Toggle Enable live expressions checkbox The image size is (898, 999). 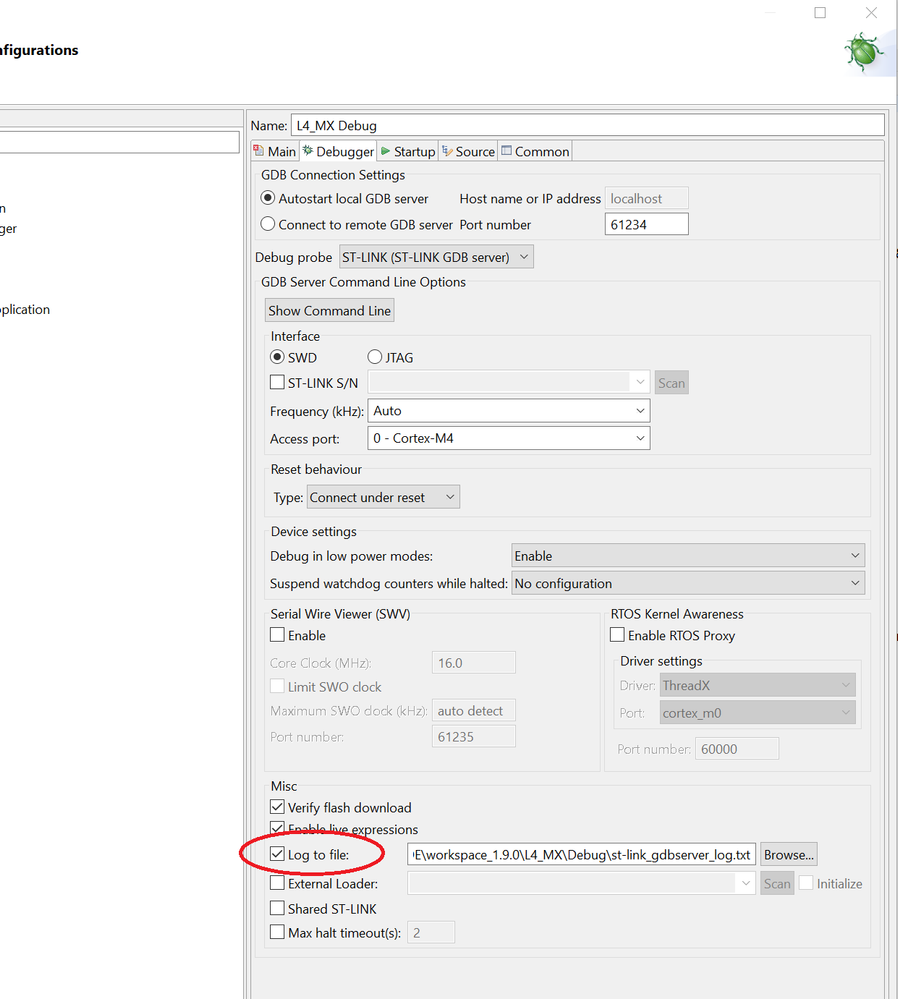click(x=277, y=829)
